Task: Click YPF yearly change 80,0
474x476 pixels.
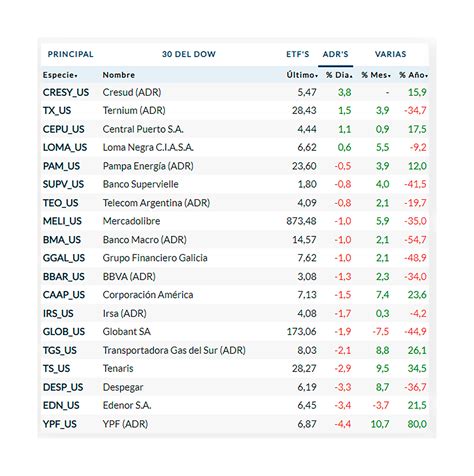Action: tap(417, 424)
